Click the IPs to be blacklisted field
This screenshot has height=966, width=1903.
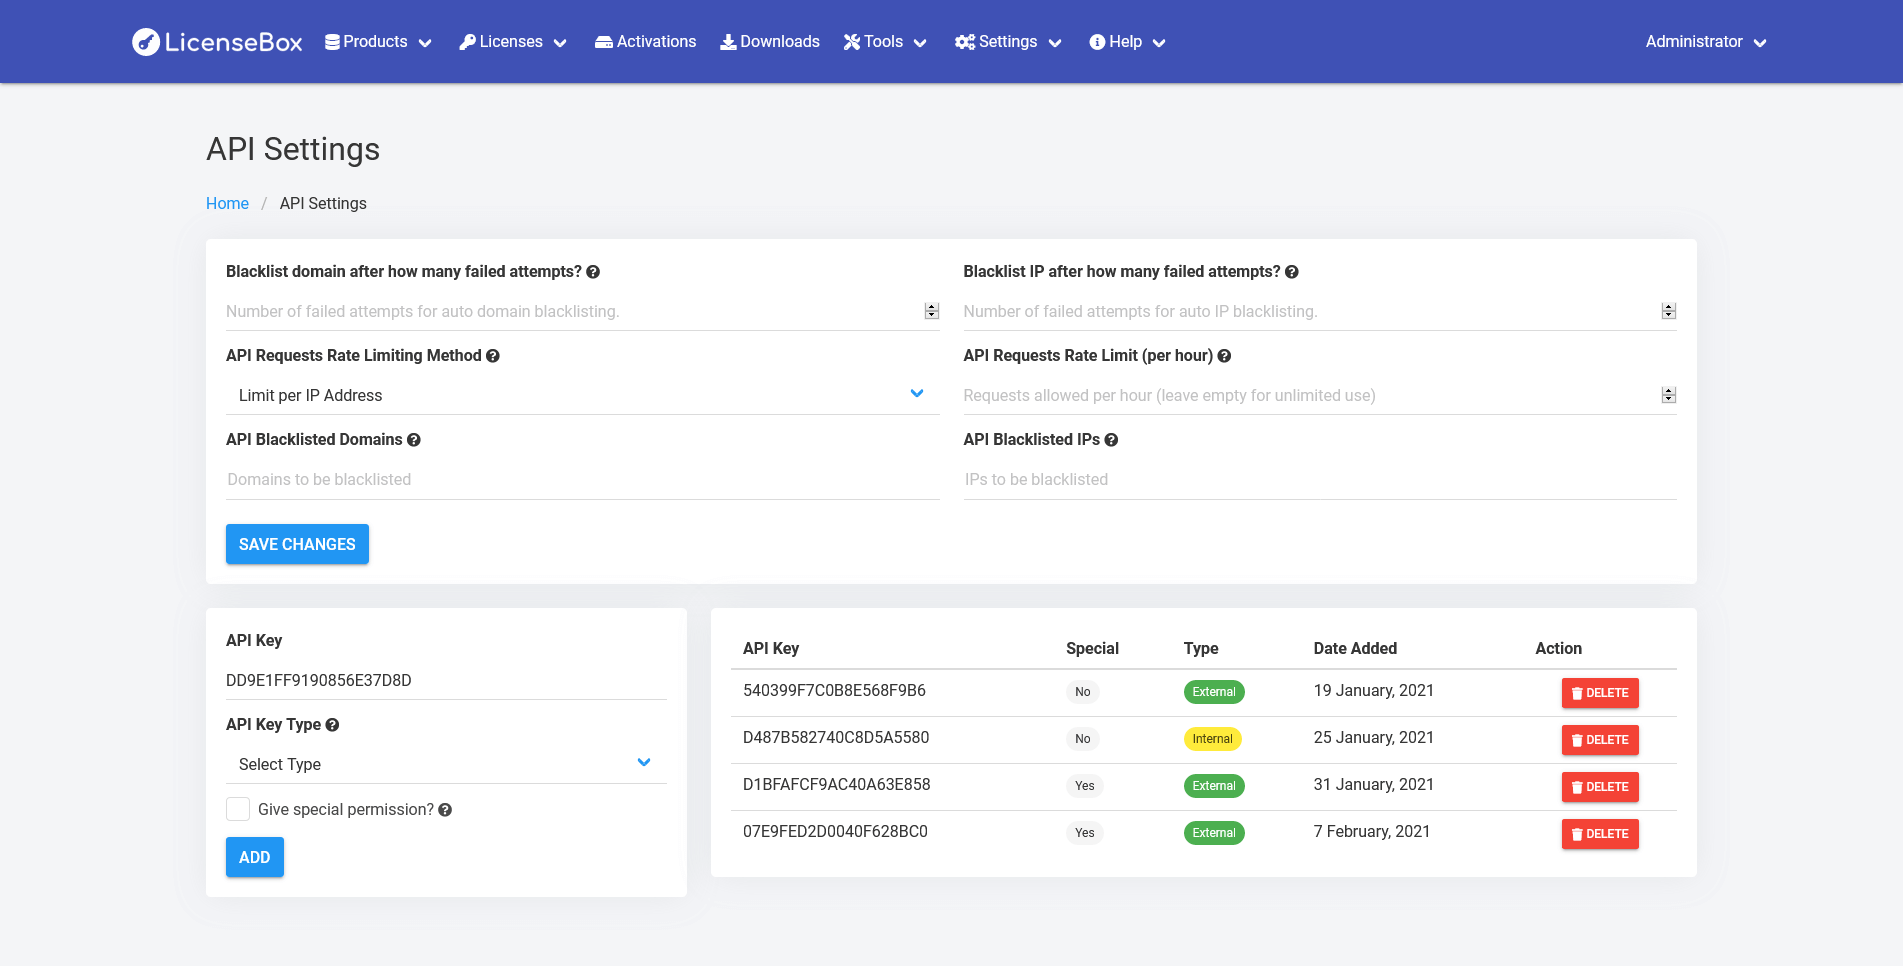coord(1320,480)
